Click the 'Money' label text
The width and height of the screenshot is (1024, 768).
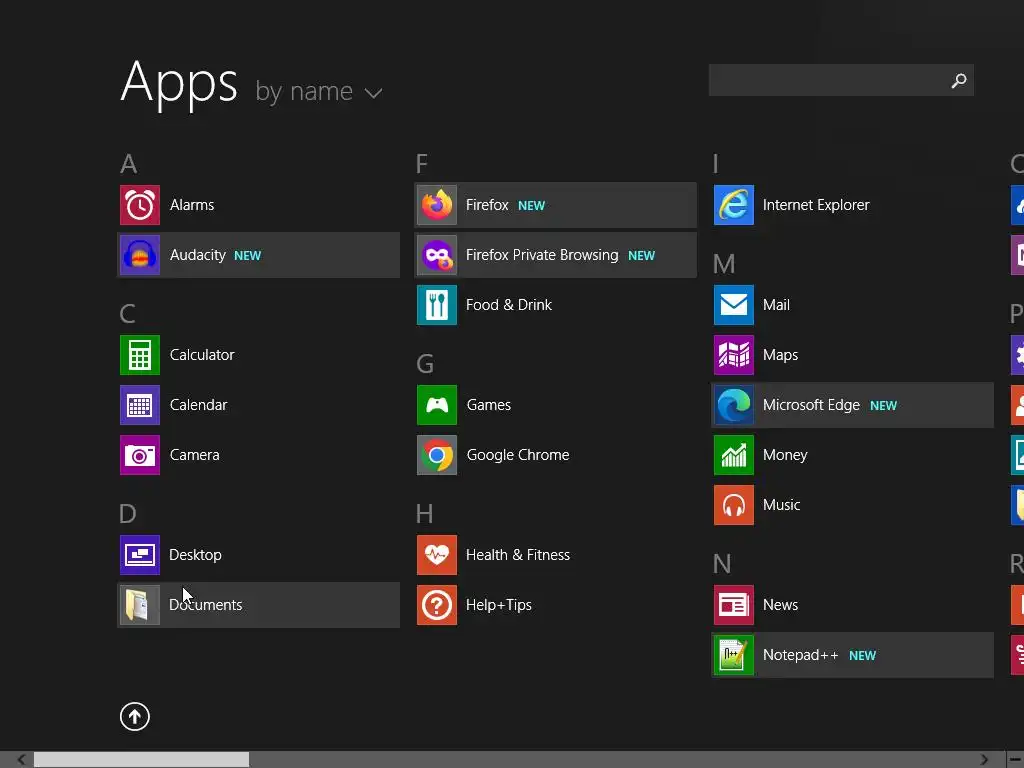pyautogui.click(x=785, y=455)
